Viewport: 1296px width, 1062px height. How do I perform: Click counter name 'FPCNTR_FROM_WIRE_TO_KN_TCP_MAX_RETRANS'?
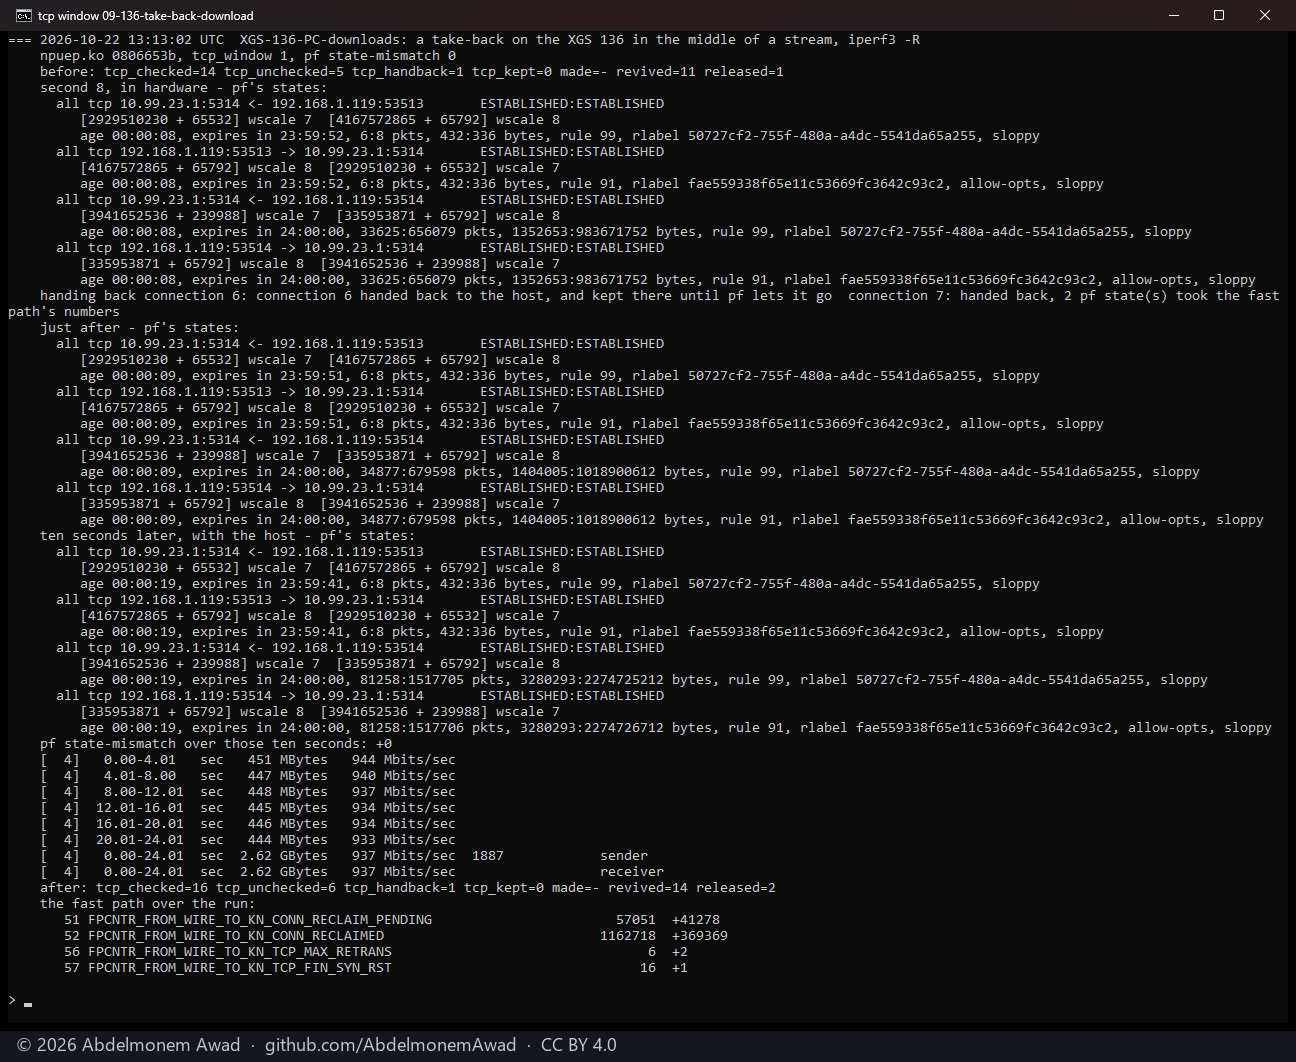[x=240, y=952]
